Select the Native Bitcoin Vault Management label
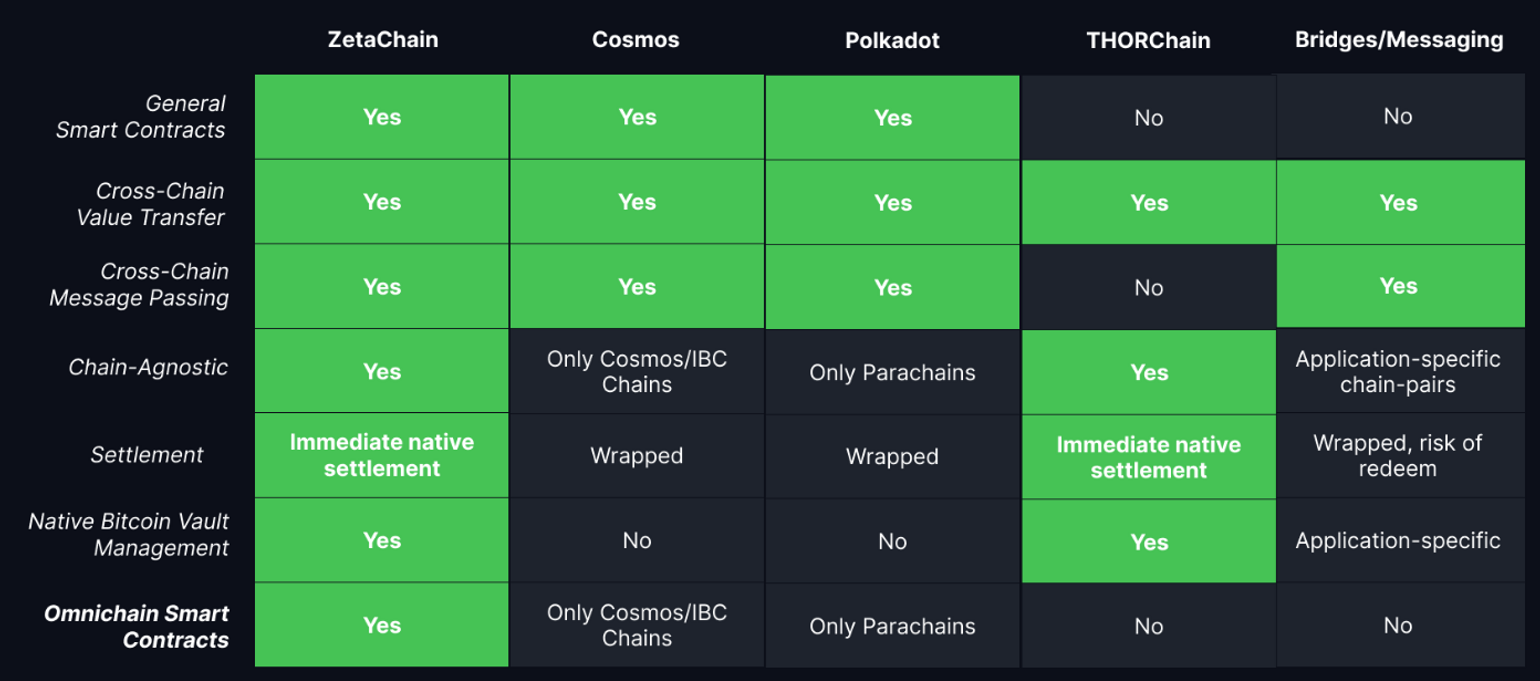Screen dimensions: 1540x681 coord(129,535)
